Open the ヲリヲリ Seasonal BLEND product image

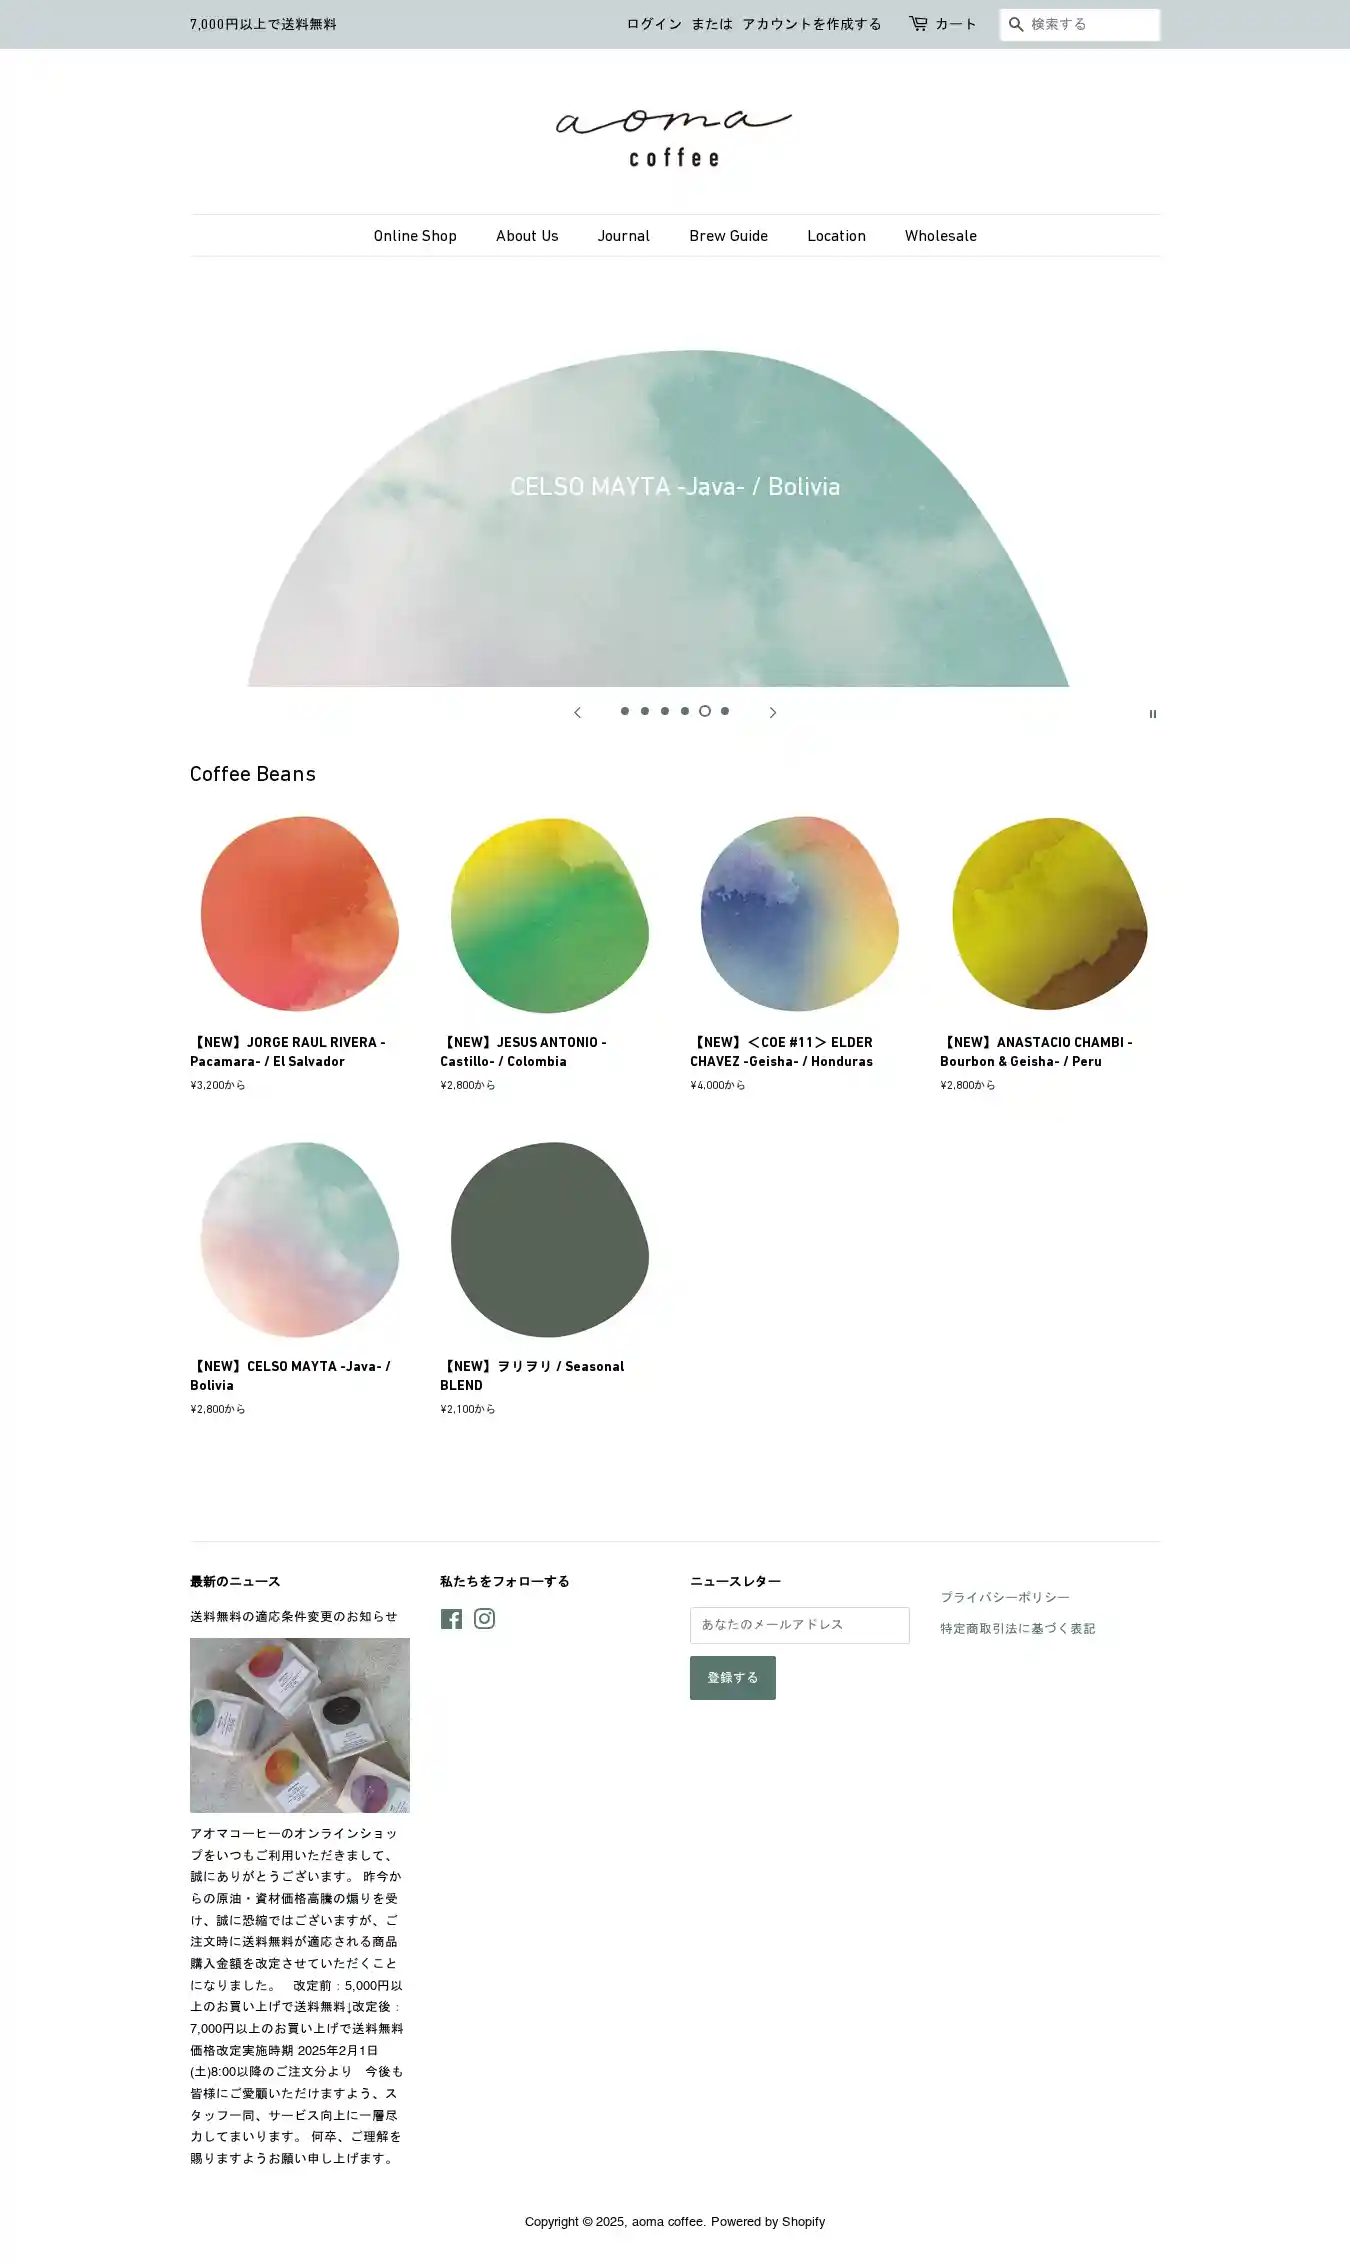pos(550,1239)
